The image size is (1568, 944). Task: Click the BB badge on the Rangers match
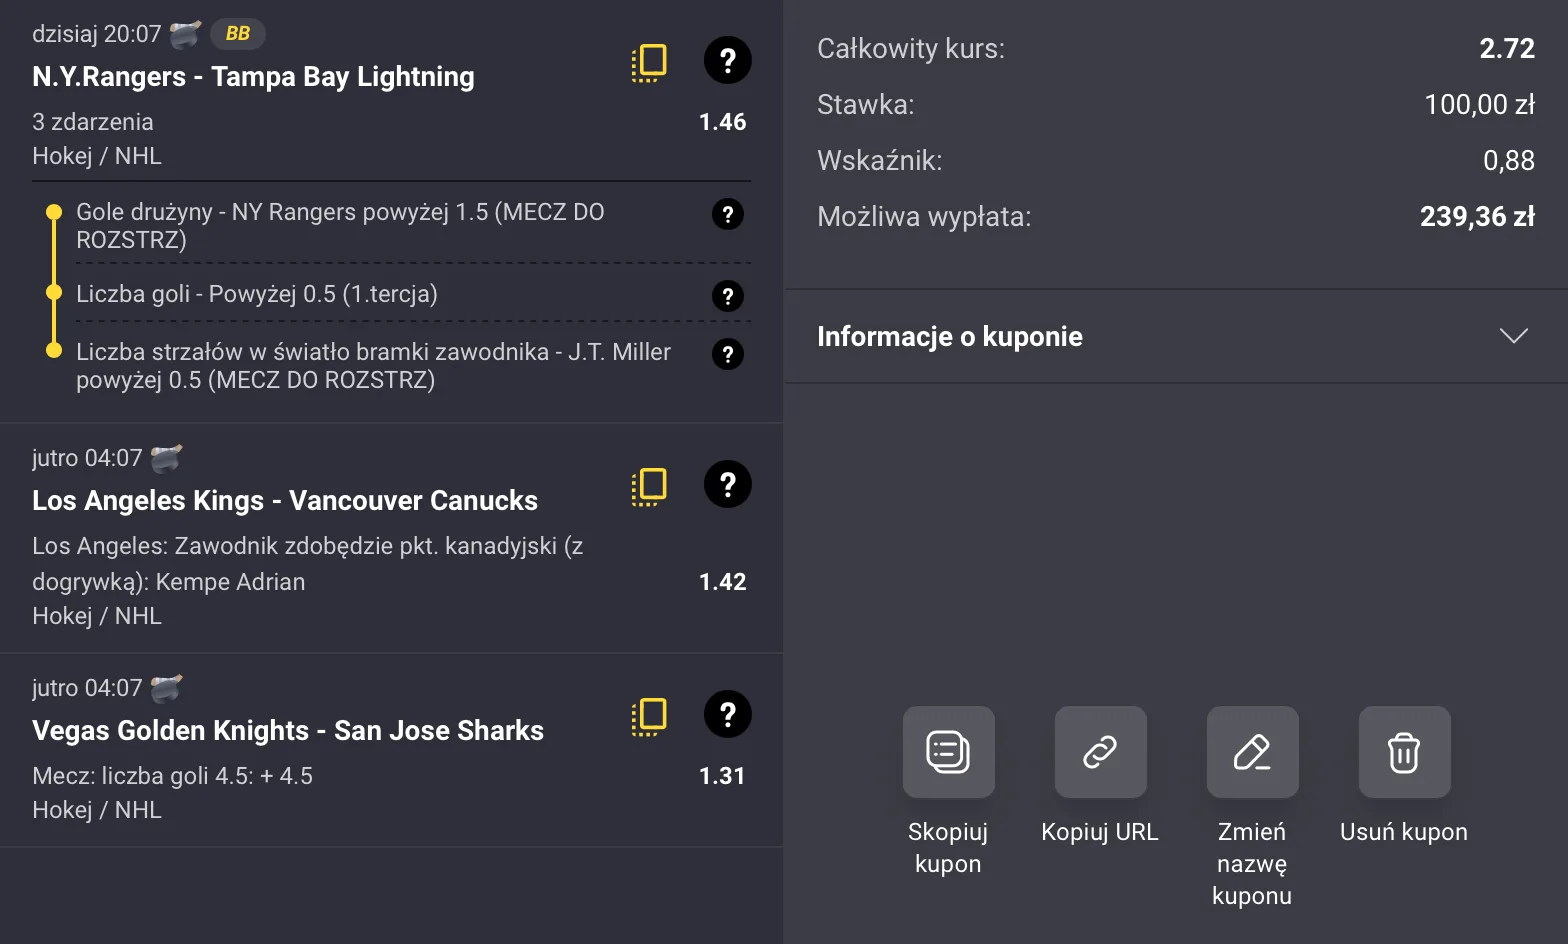pyautogui.click(x=237, y=33)
